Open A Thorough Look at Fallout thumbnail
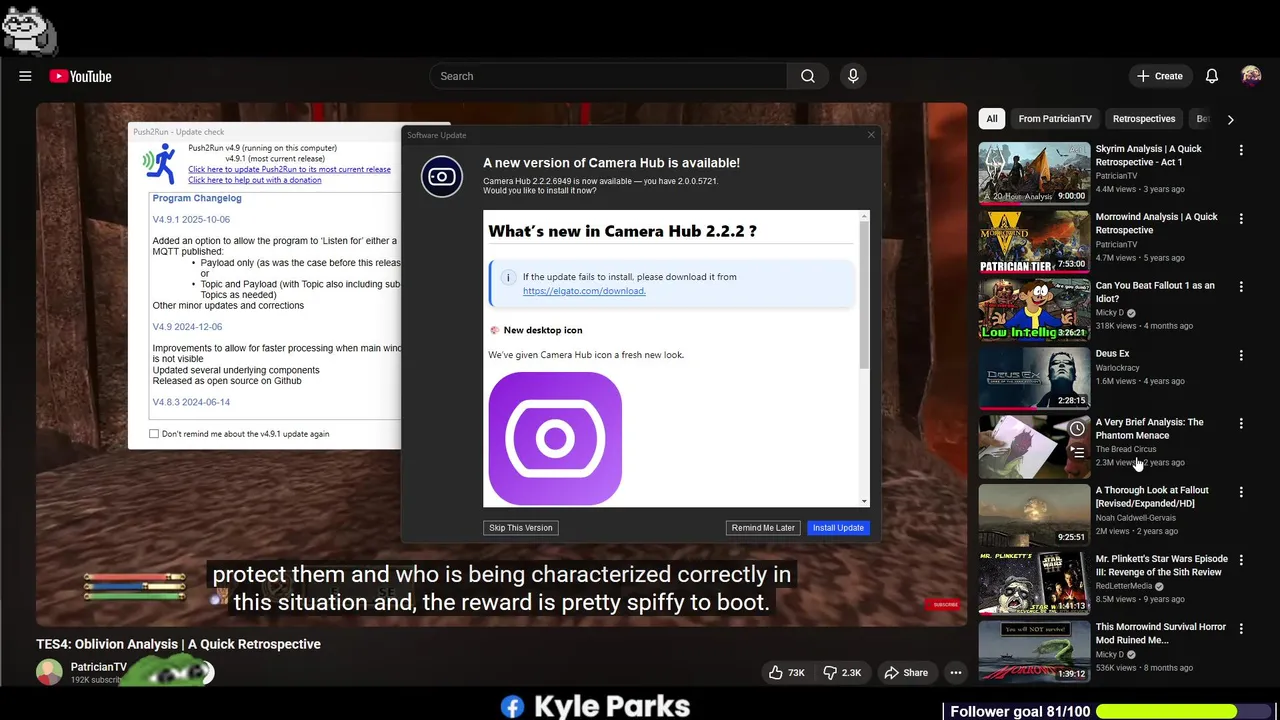This screenshot has height=720, width=1280. pos(1034,515)
